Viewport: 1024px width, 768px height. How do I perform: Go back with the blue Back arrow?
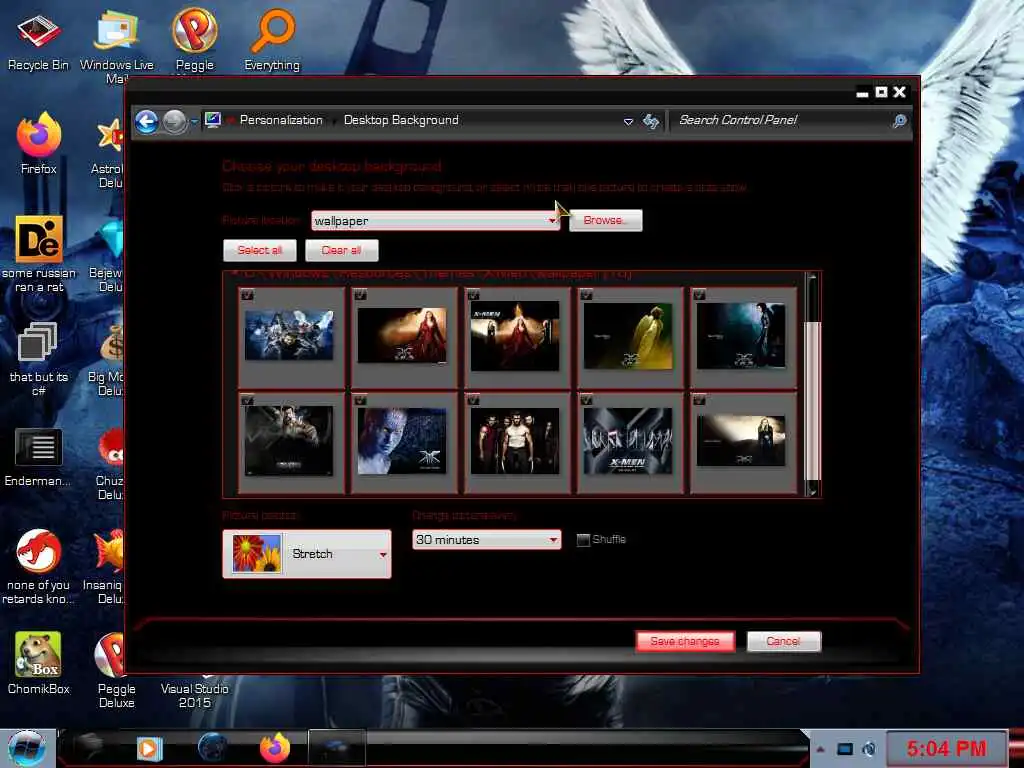tap(146, 121)
